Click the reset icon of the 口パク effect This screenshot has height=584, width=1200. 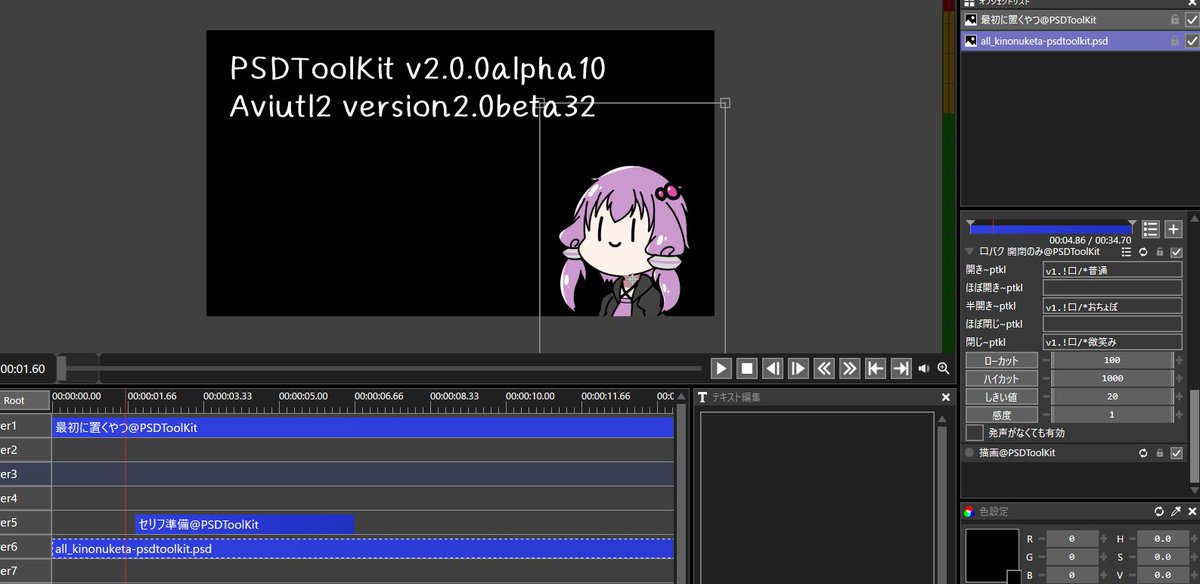(1143, 252)
